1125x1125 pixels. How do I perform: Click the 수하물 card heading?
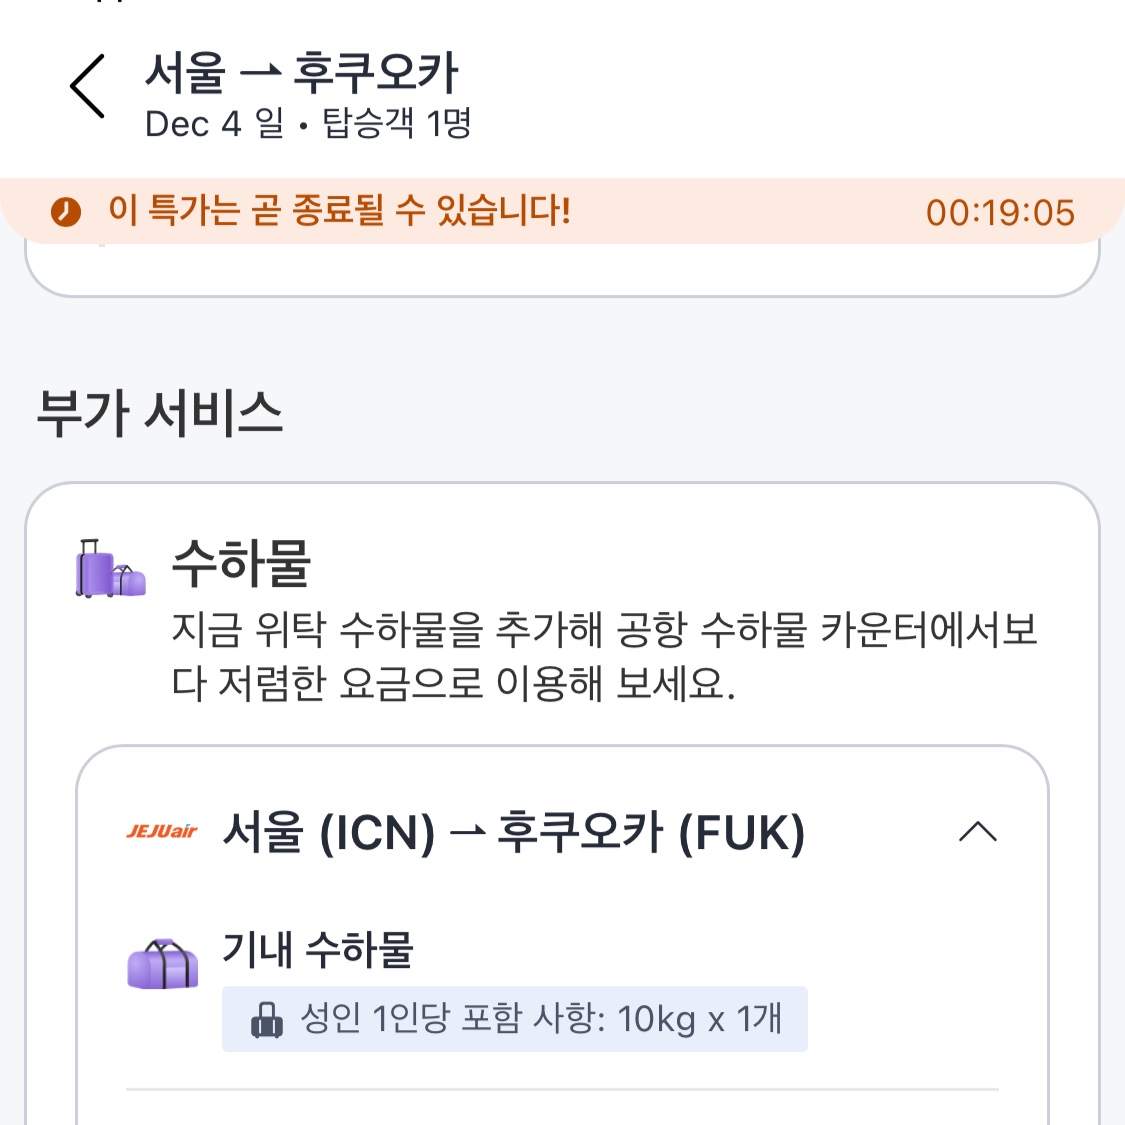tap(241, 563)
